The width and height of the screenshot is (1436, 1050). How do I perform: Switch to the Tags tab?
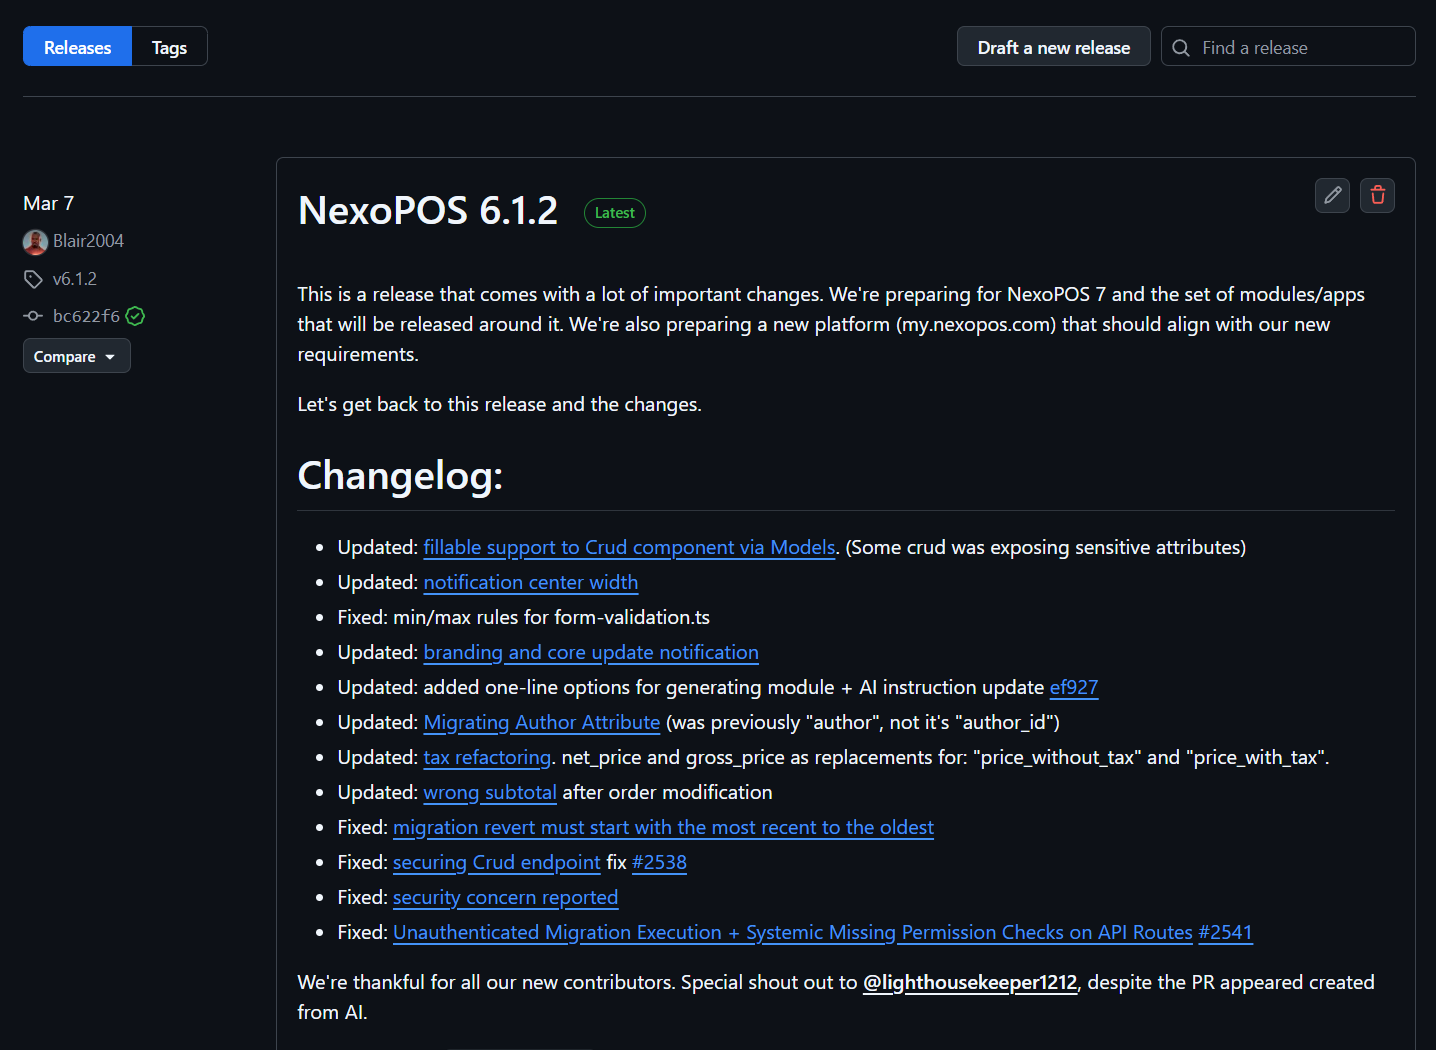169,47
